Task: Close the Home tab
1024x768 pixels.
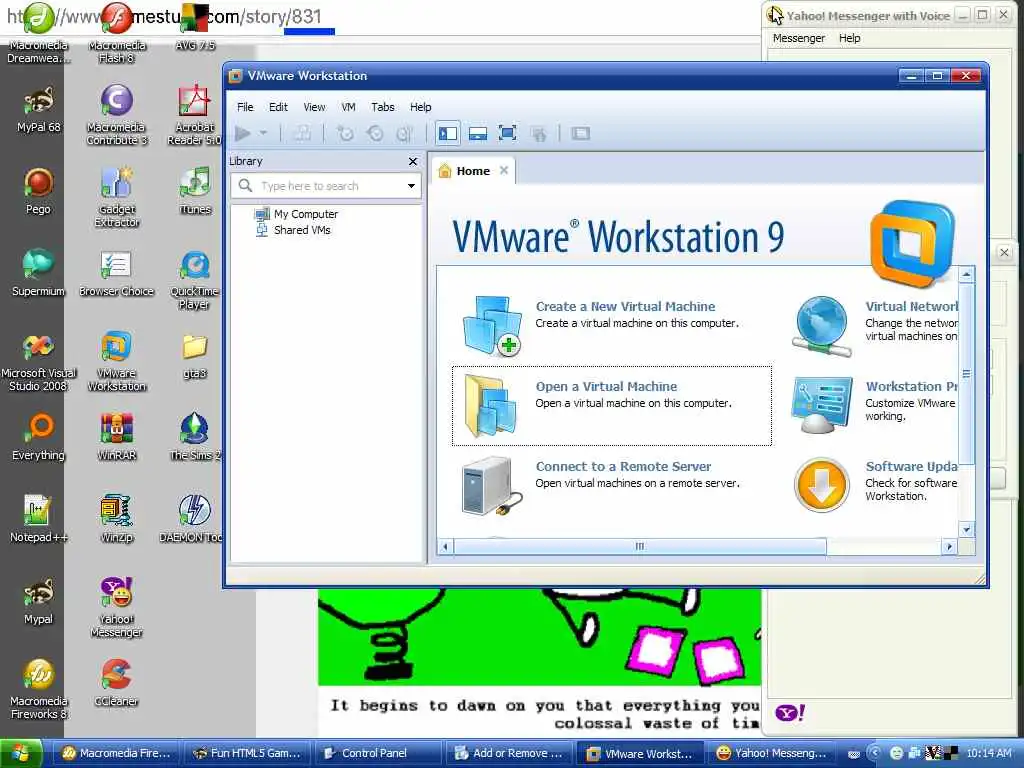Action: click(504, 170)
